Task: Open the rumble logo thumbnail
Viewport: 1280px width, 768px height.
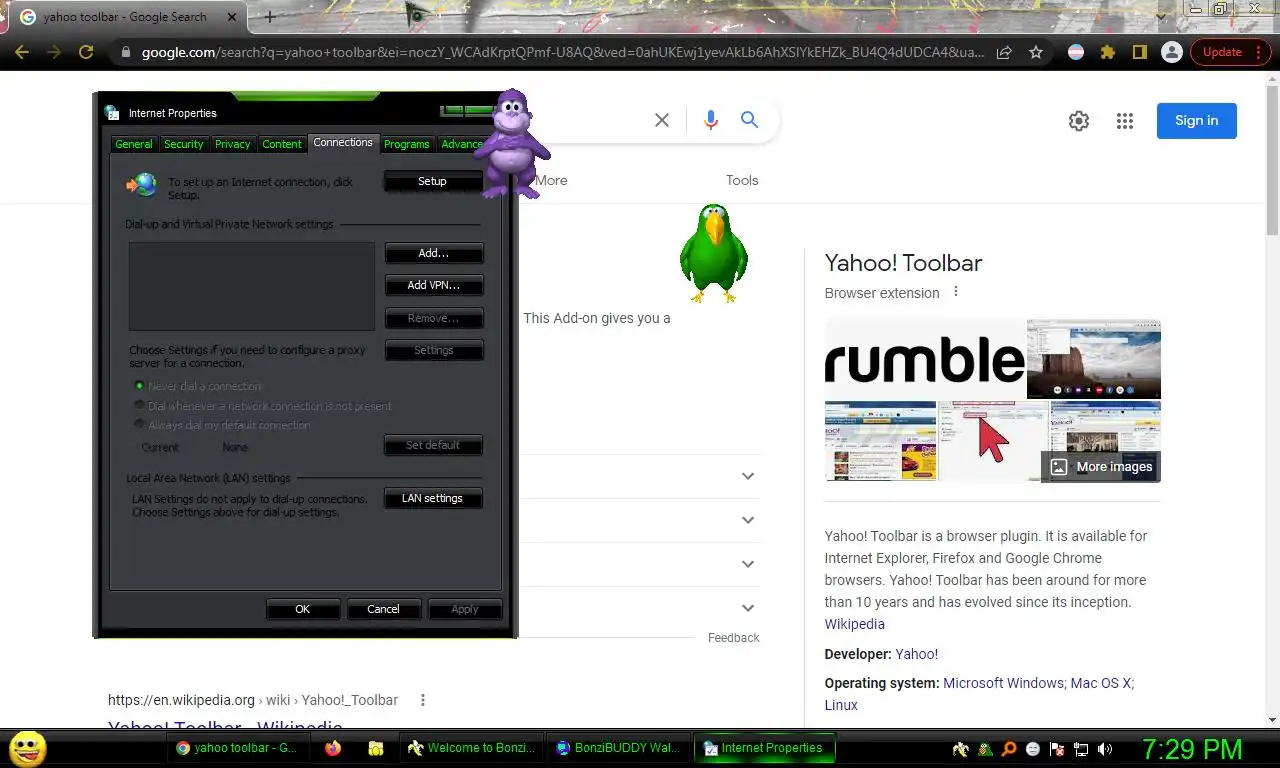Action: coord(924,359)
